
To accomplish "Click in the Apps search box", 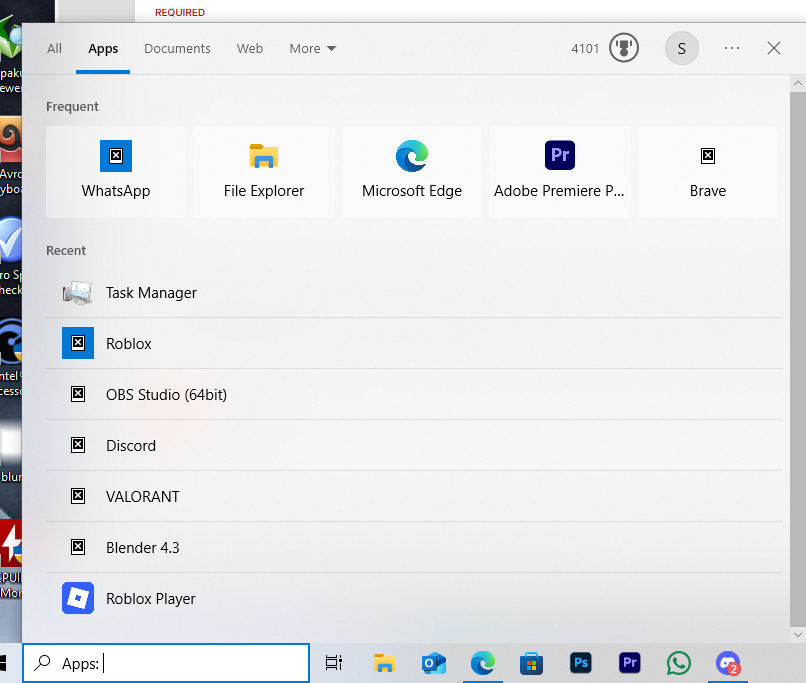I will 166,663.
